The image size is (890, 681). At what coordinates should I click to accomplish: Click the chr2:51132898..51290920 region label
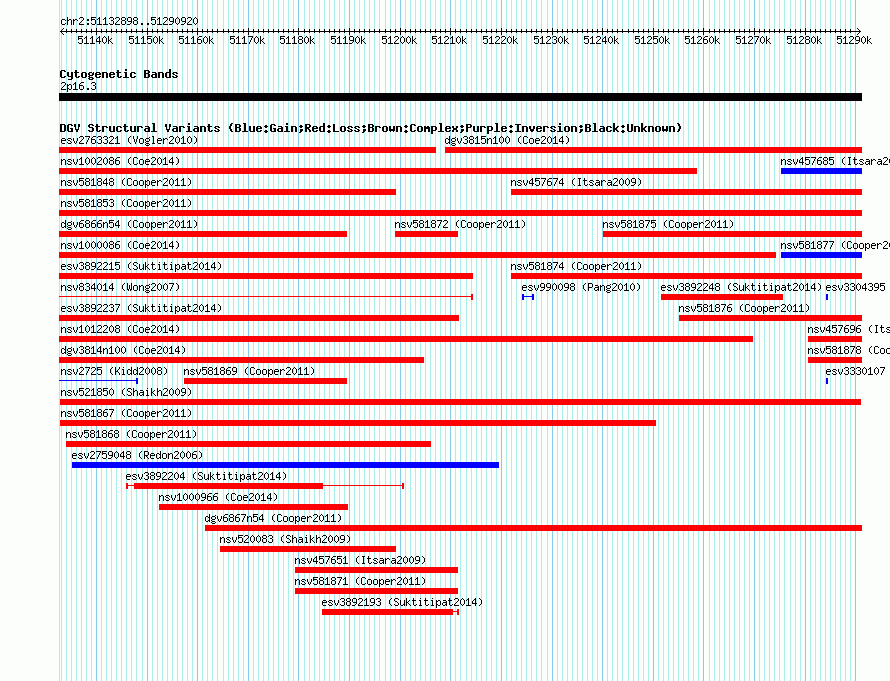[x=129, y=21]
